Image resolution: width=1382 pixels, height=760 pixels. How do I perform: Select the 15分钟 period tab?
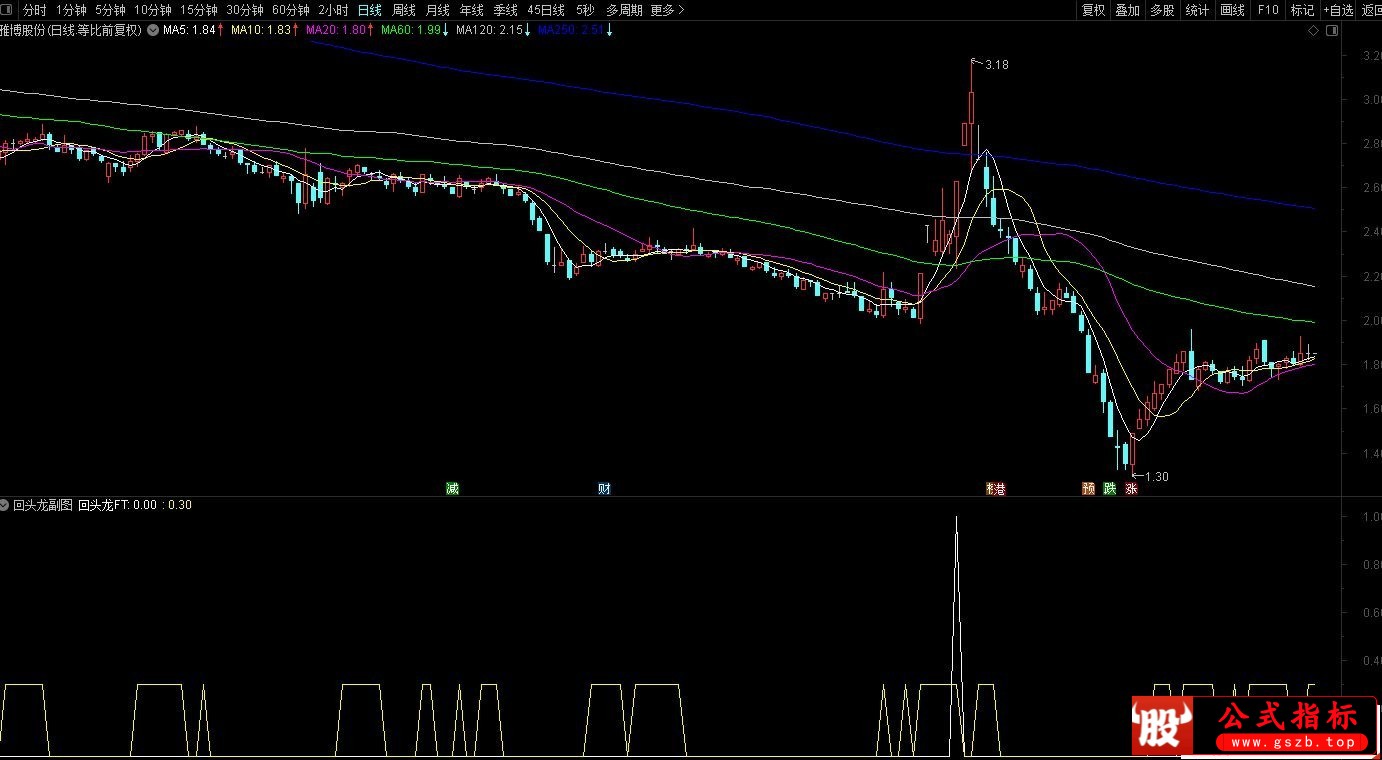click(x=198, y=10)
